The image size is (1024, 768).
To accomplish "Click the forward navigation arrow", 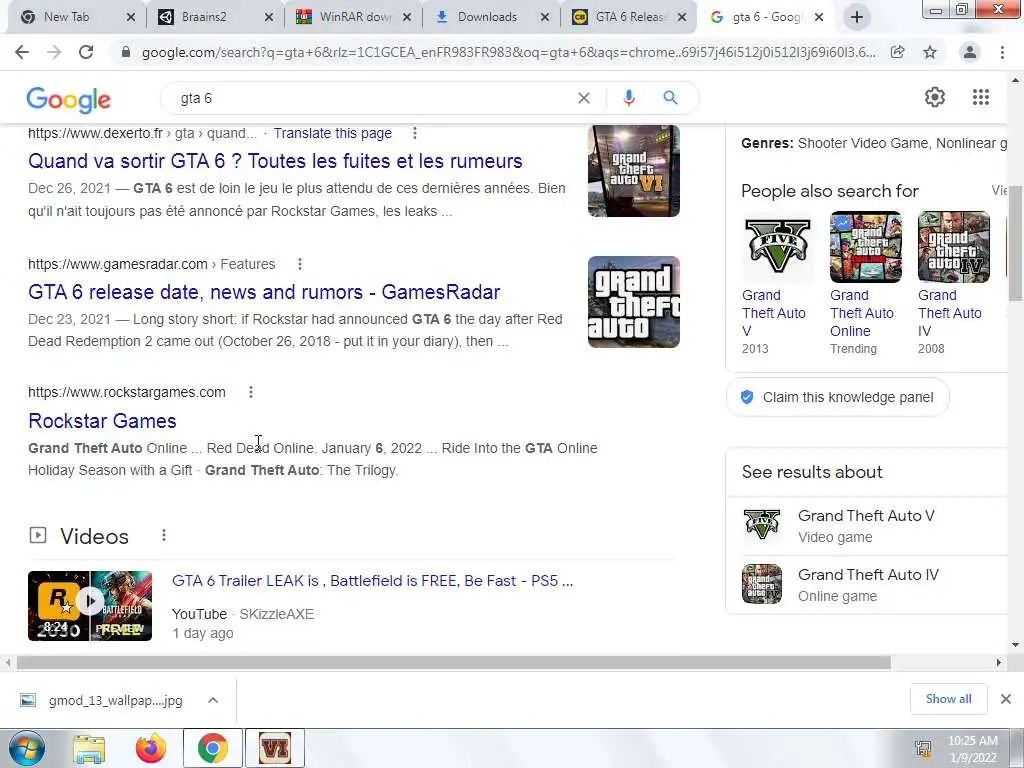I will [x=54, y=52].
